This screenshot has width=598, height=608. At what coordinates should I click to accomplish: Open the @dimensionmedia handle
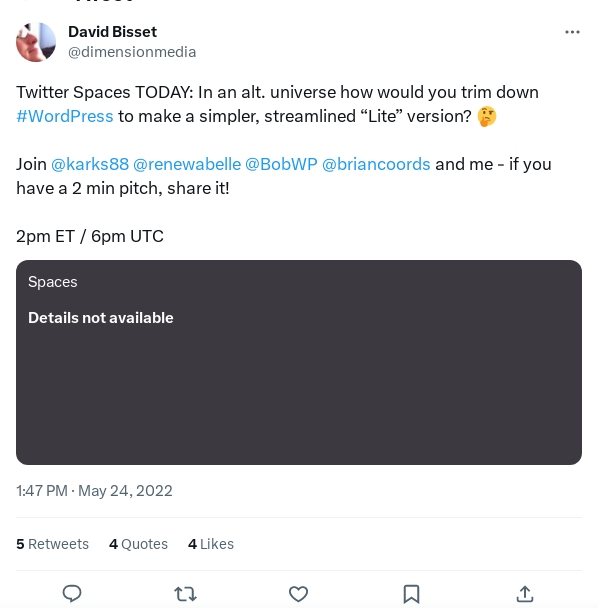[132, 52]
